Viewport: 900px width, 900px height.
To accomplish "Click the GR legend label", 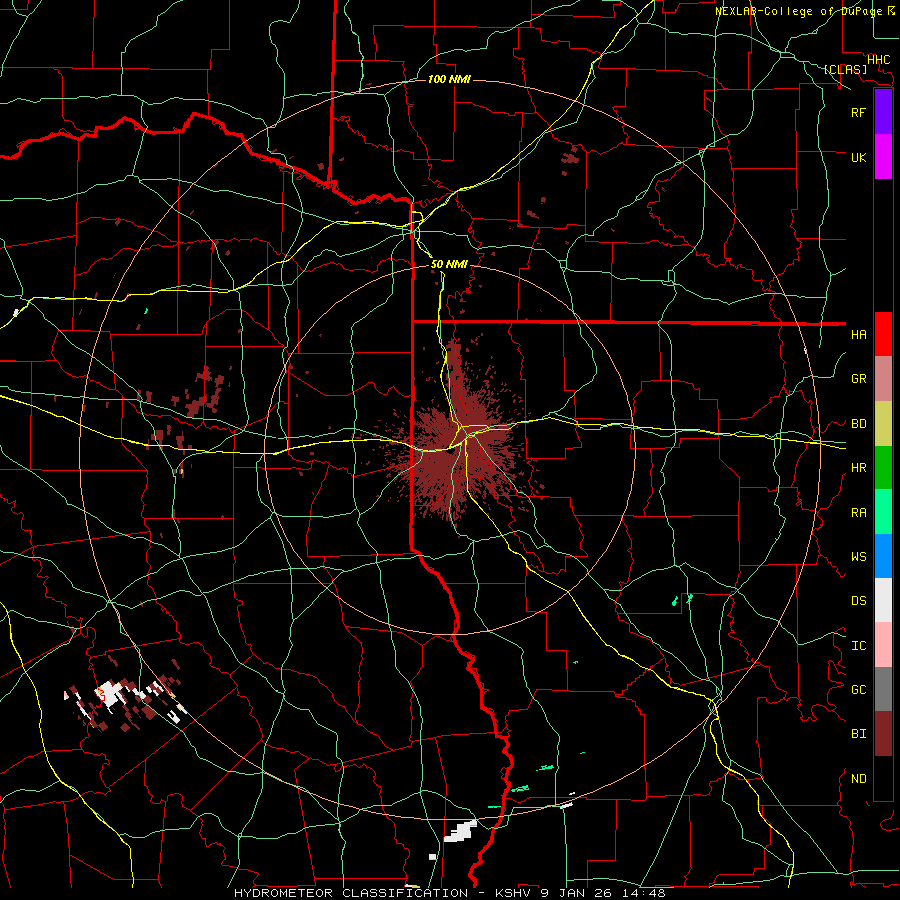I will coord(858,379).
